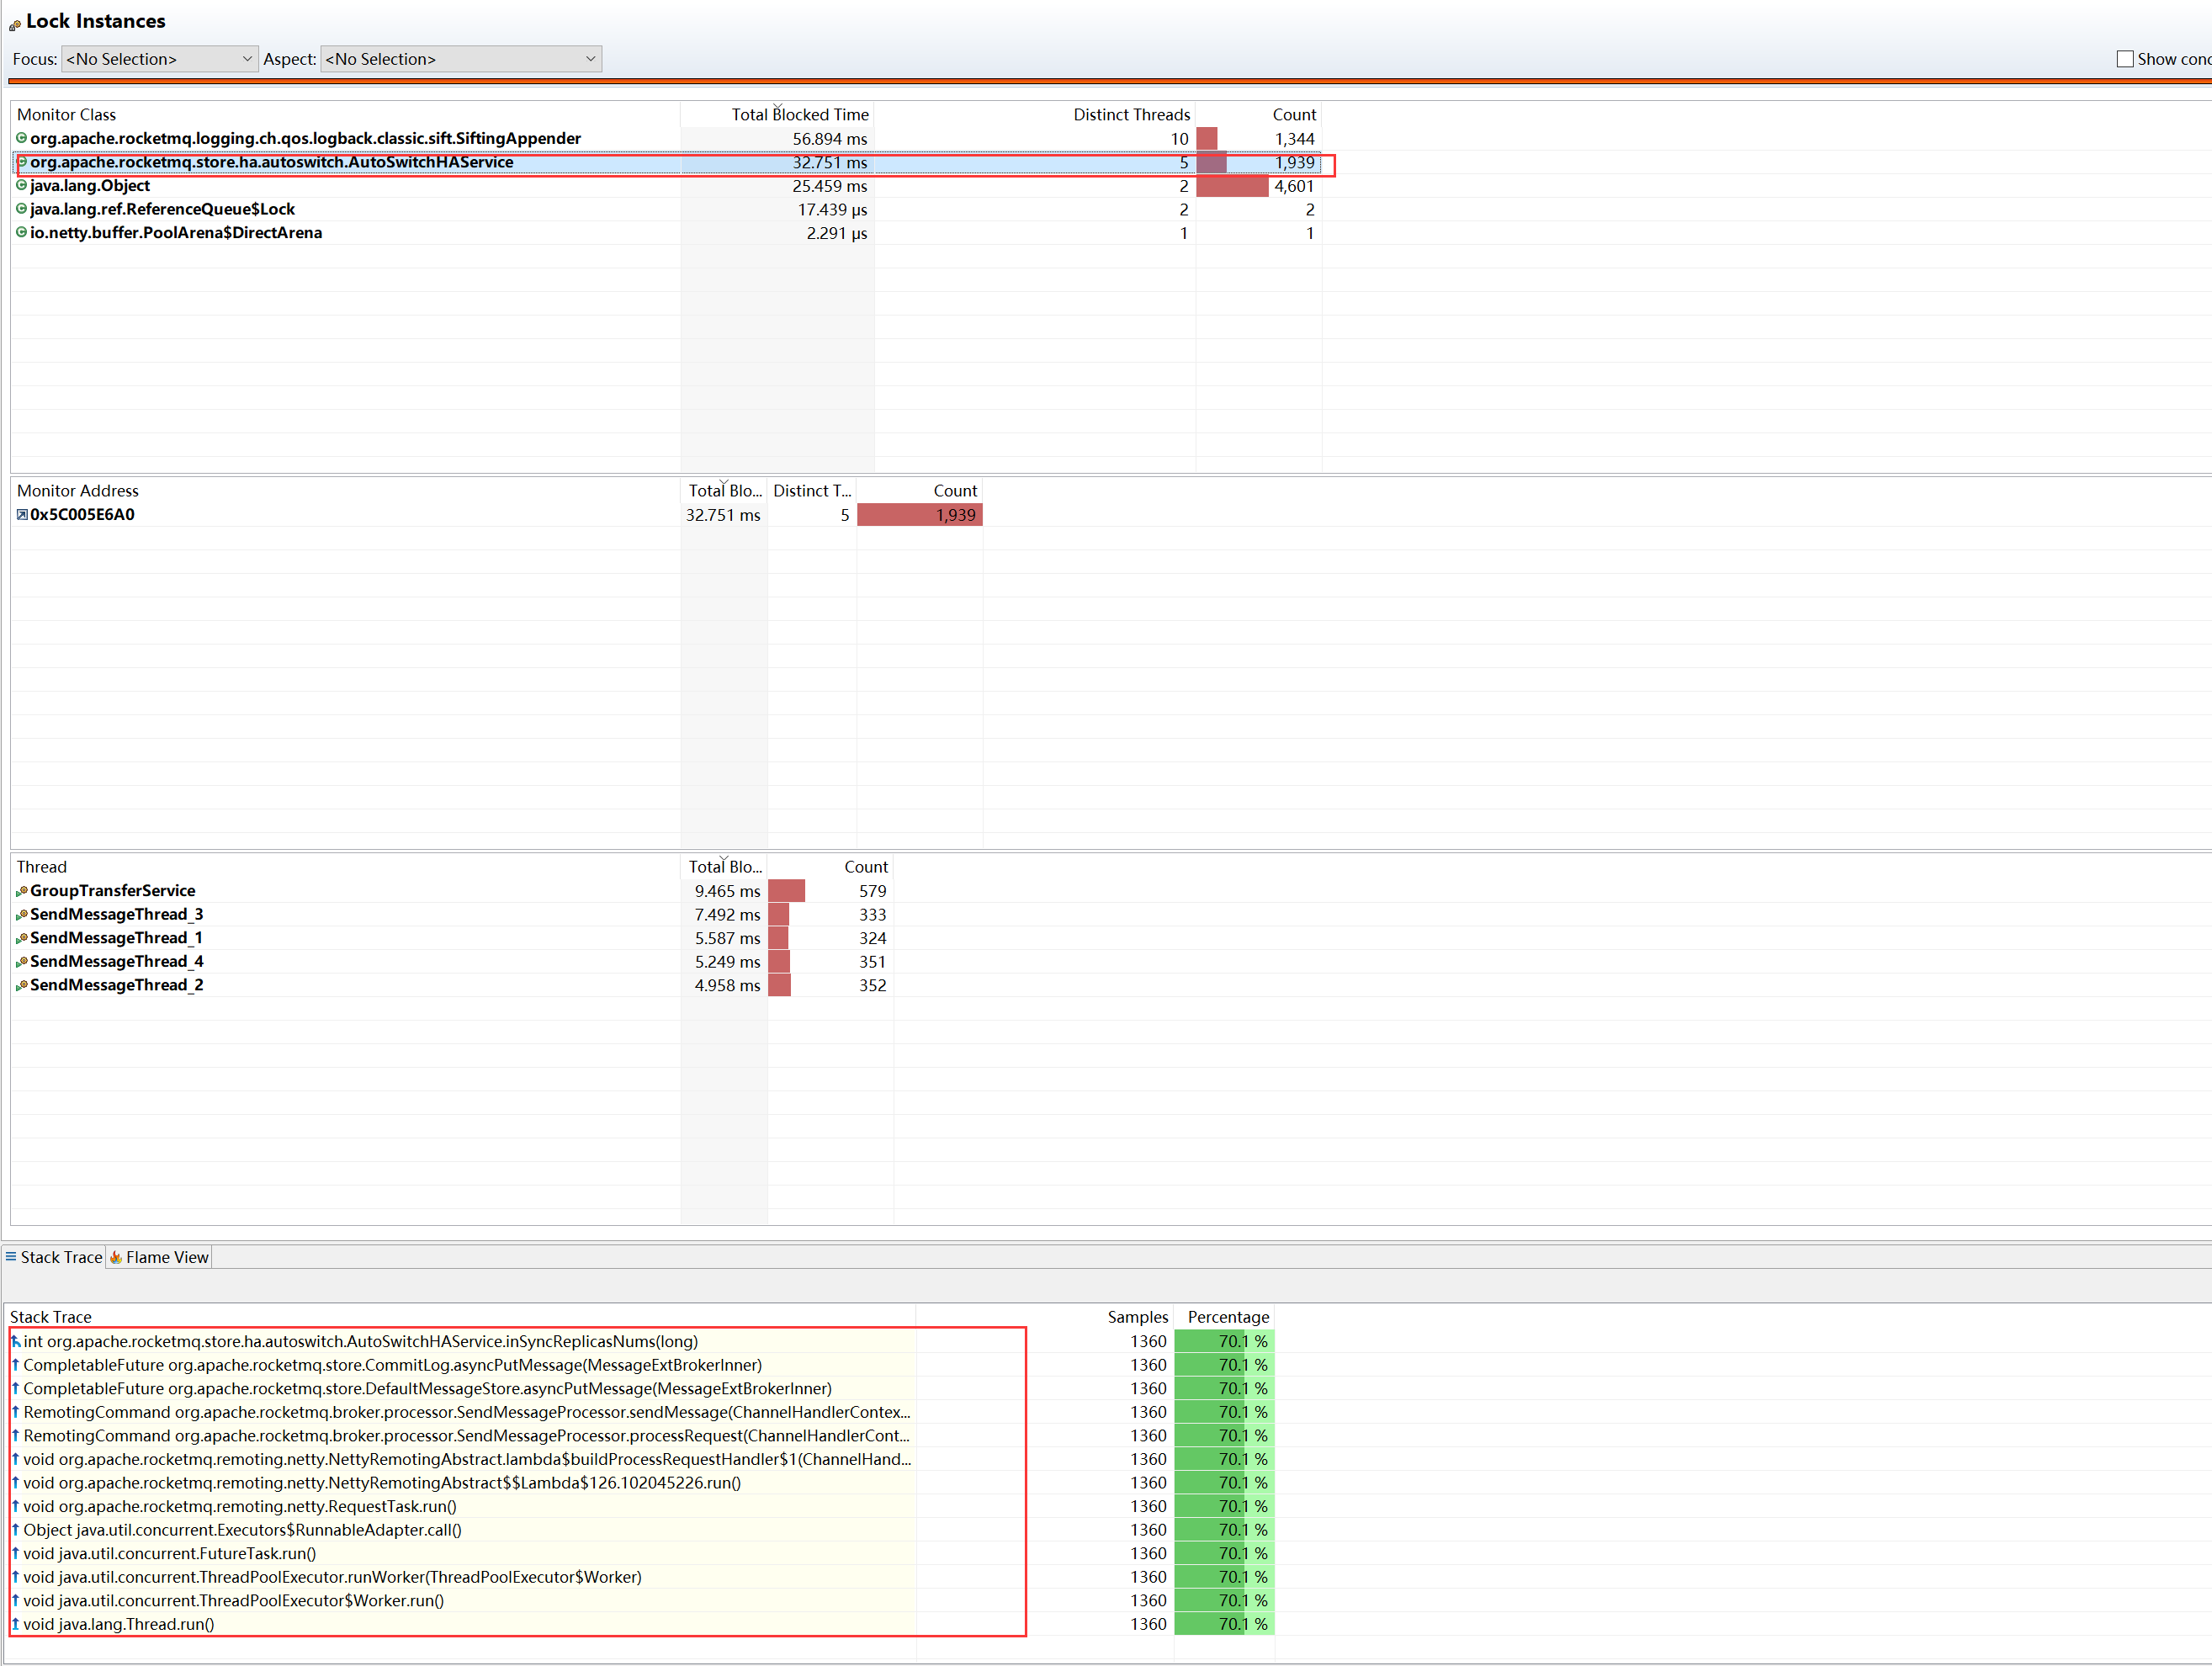This screenshot has width=2212, height=1666.
Task: Select the Stack Trace tab
Action: tap(60, 1257)
